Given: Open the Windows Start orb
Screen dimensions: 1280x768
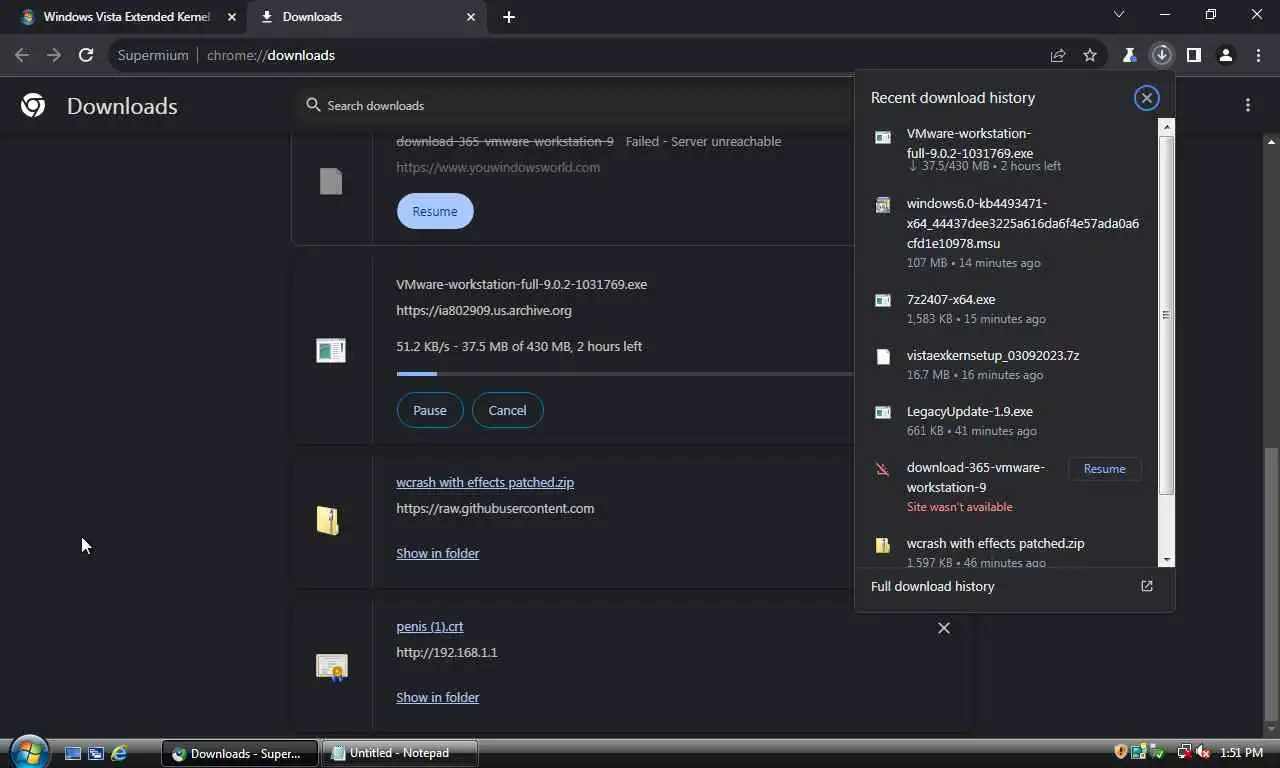Looking at the screenshot, I should [x=28, y=751].
